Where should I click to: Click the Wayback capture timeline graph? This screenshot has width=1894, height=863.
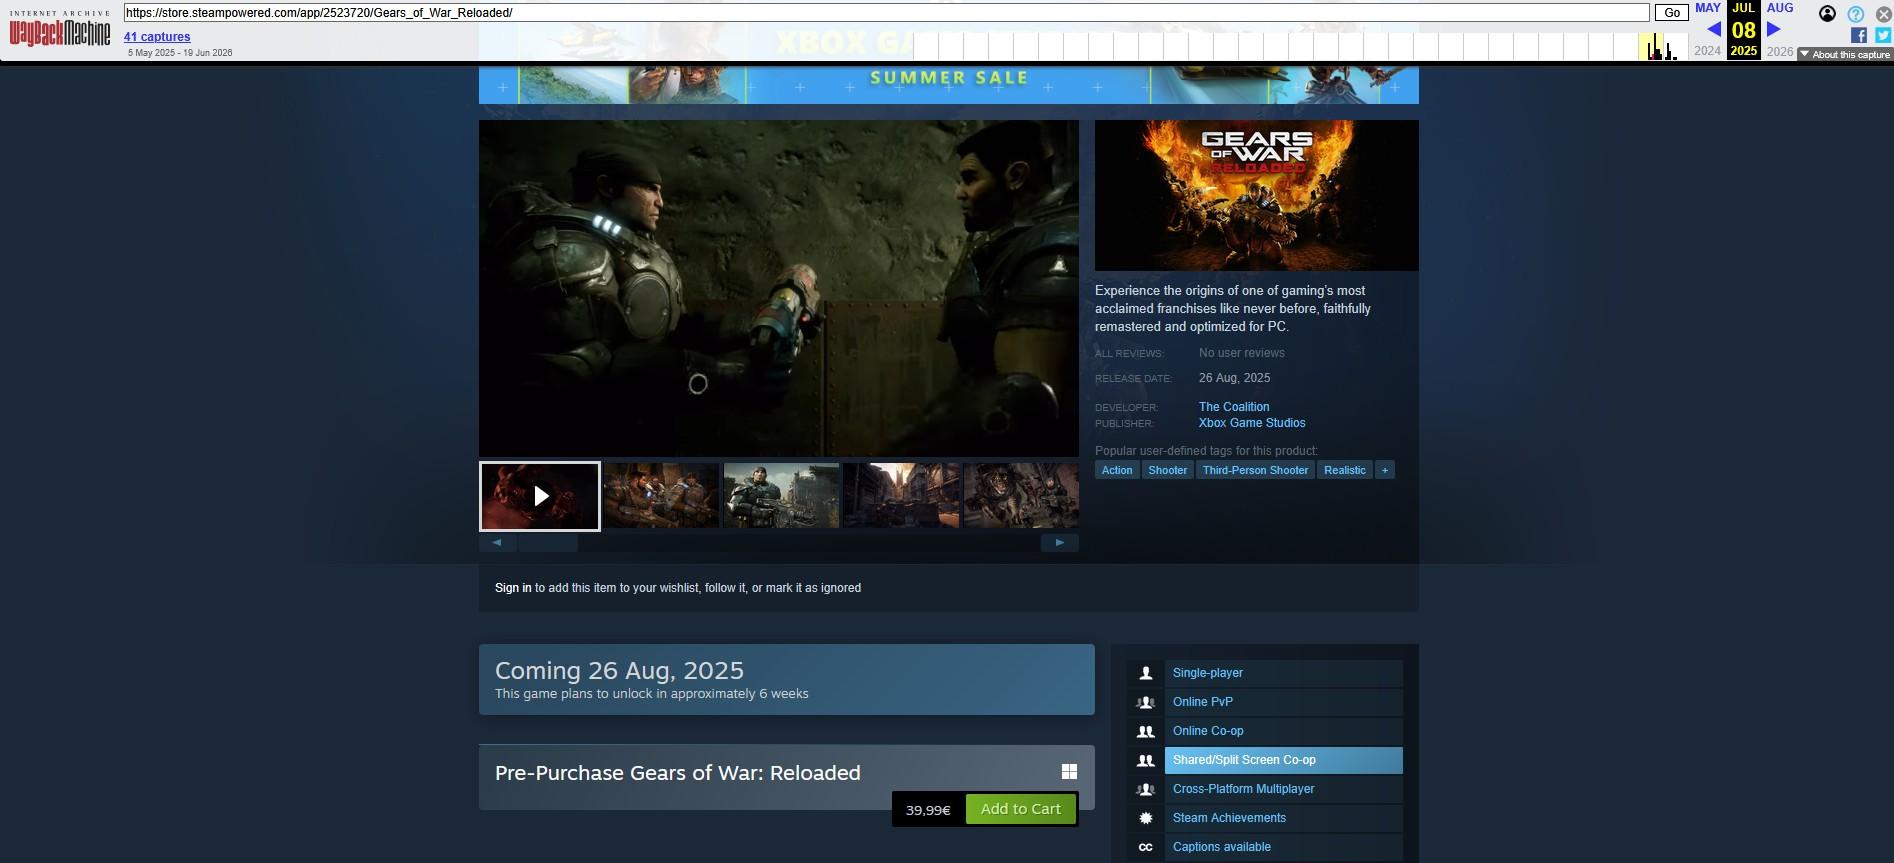click(x=1302, y=46)
